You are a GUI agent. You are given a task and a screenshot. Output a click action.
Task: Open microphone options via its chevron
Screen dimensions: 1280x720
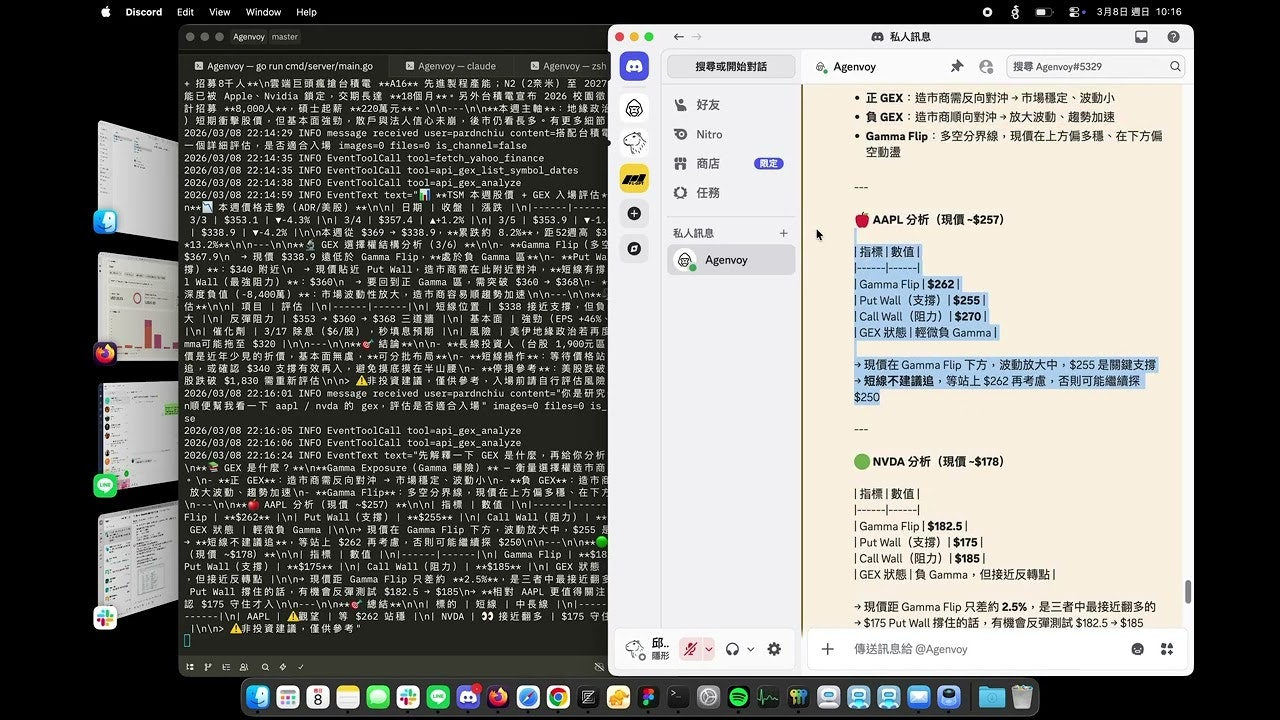709,649
